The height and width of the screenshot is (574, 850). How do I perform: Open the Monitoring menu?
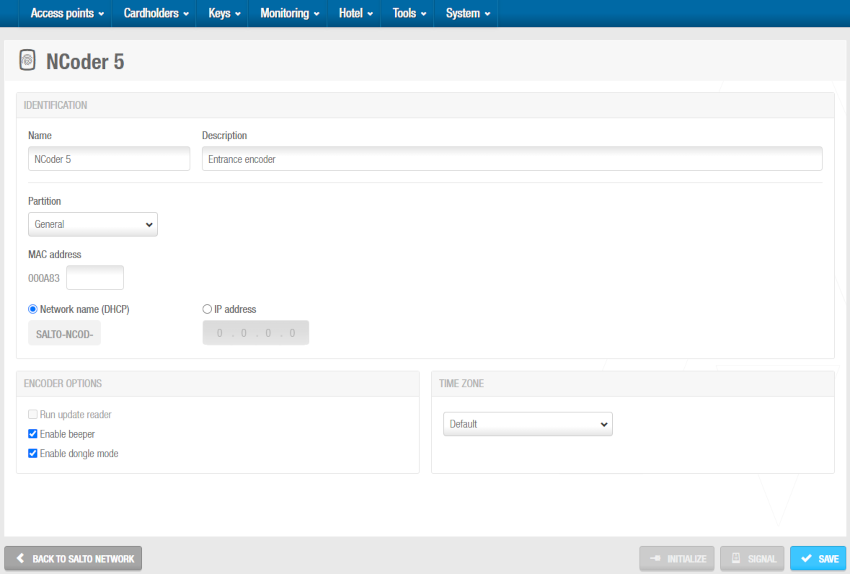(289, 13)
